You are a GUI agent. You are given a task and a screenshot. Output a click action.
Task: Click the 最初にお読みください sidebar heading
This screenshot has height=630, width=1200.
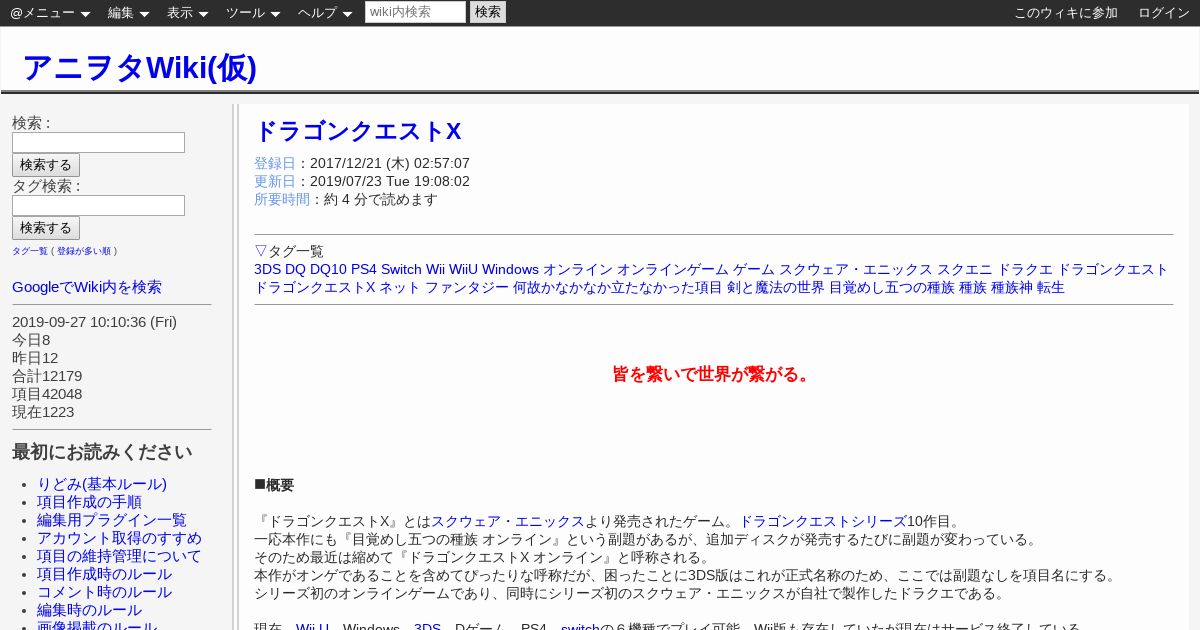(x=102, y=452)
